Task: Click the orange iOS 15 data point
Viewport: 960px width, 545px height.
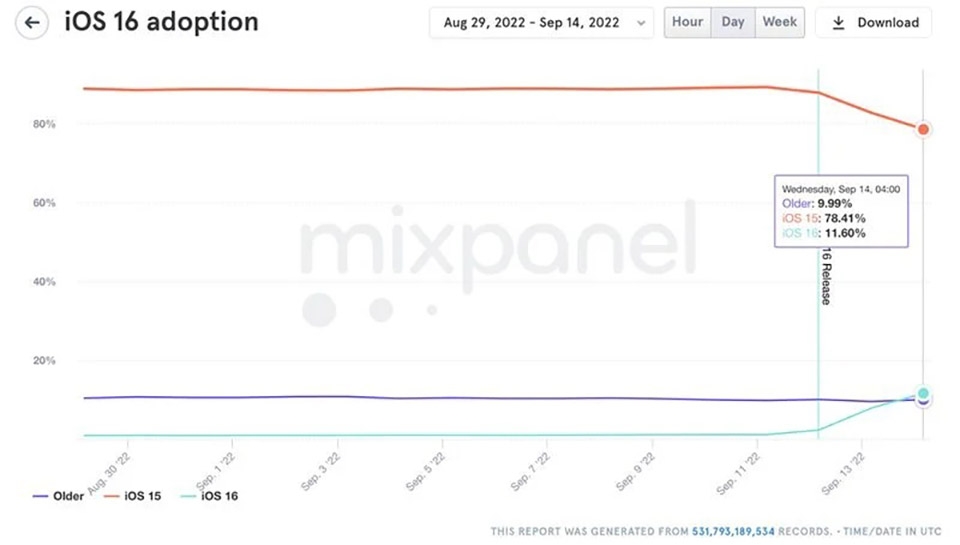Action: pos(923,129)
